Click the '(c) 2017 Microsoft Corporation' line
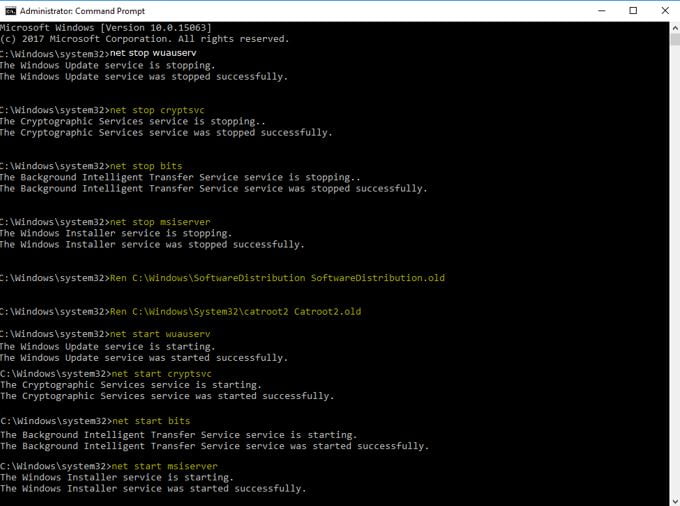Image resolution: width=680 pixels, height=506 pixels. click(x=144, y=39)
